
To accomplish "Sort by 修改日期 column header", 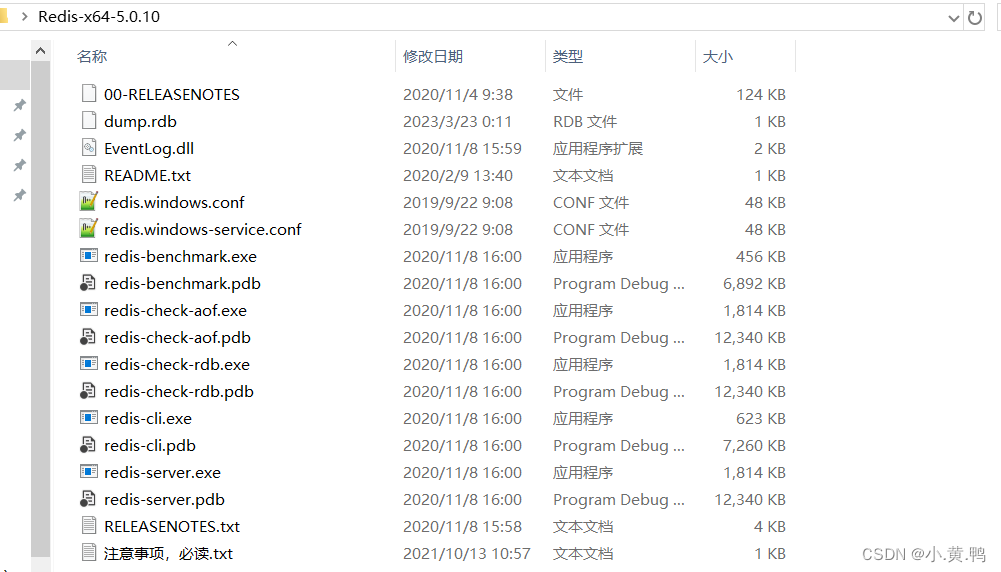I will pyautogui.click(x=433, y=56).
